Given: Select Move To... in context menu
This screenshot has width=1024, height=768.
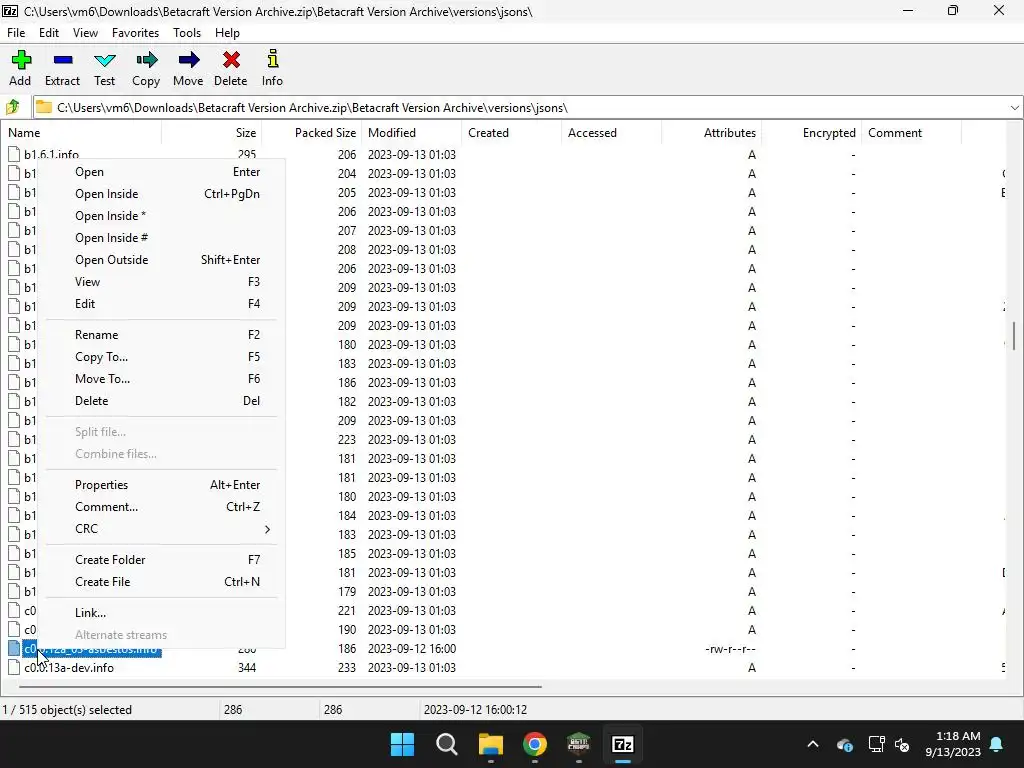Looking at the screenshot, I should pos(161,379).
